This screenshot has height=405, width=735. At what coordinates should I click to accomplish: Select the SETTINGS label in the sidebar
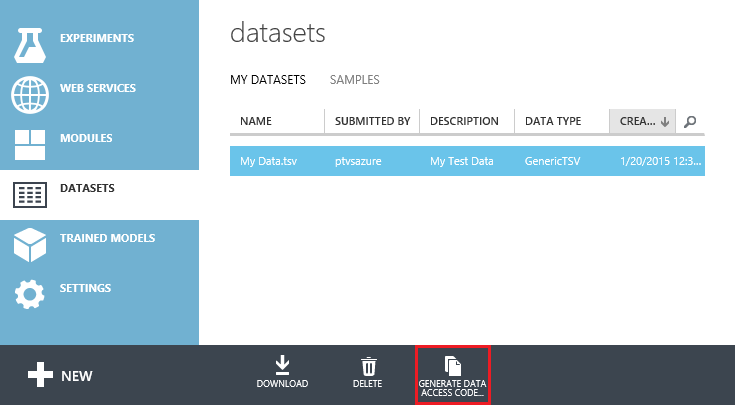point(85,288)
